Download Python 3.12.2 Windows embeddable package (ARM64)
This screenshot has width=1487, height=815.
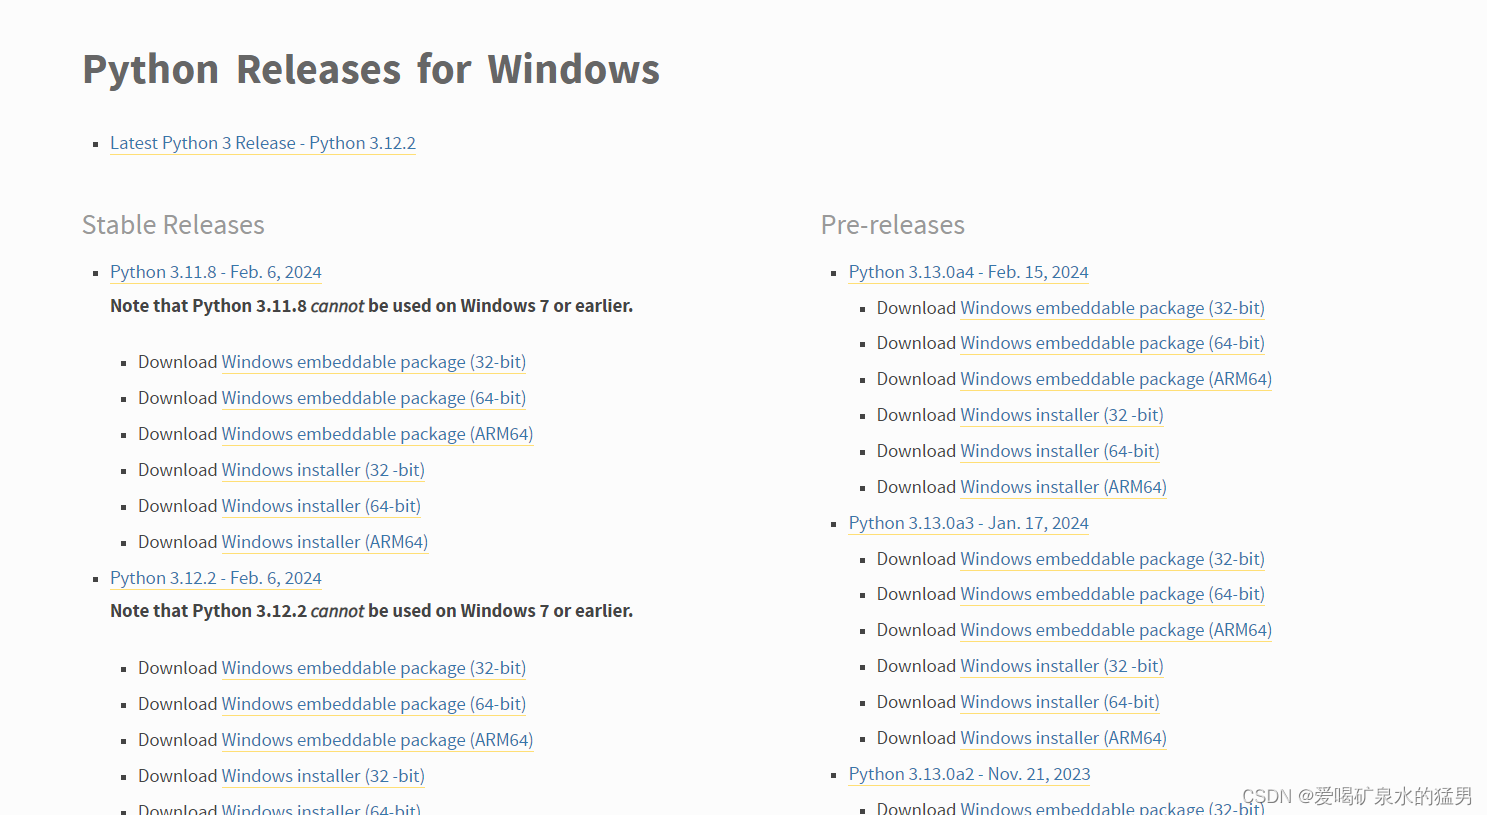tap(377, 740)
